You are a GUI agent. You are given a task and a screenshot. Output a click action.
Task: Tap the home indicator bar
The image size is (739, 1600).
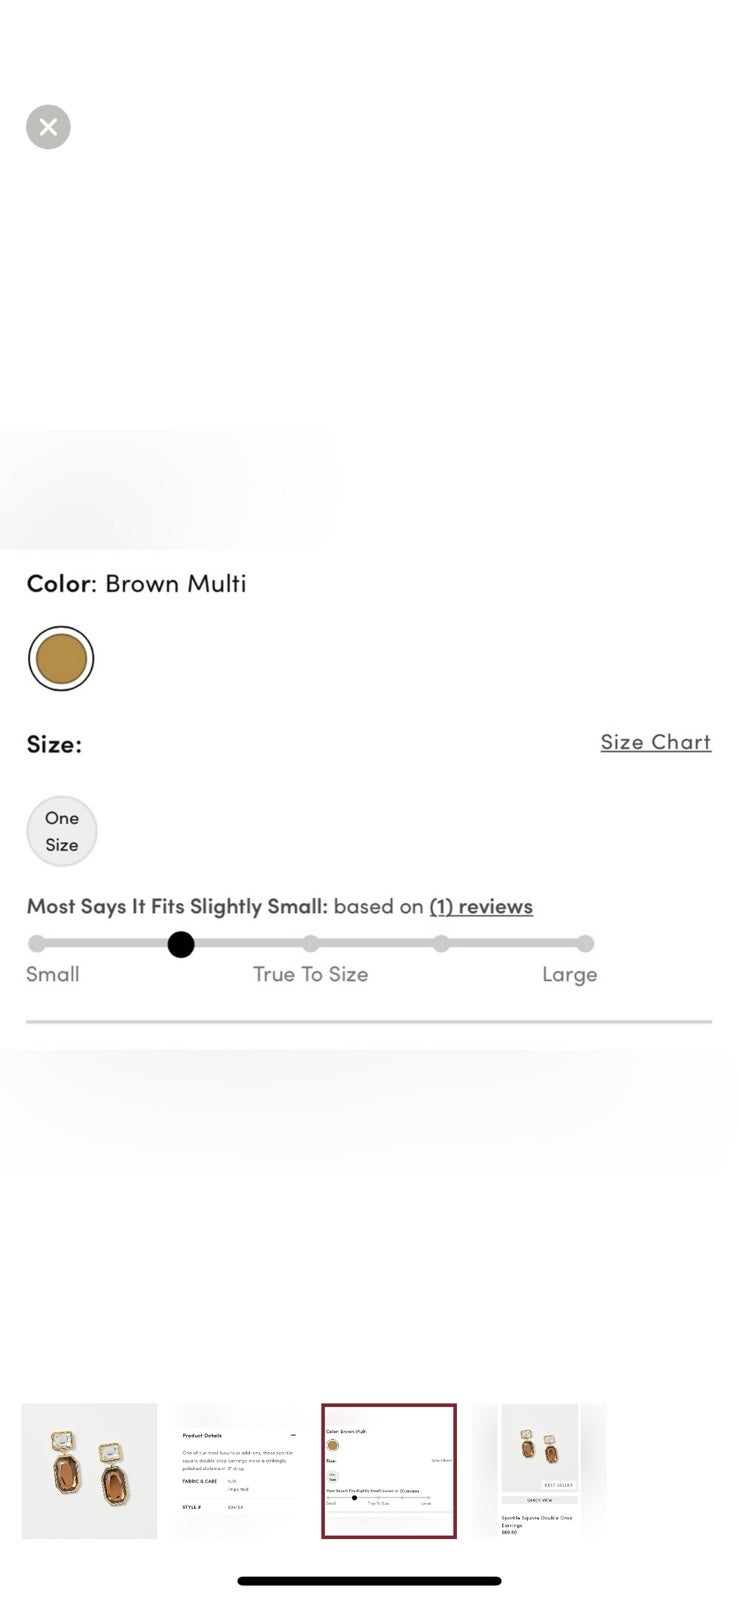pos(369,1581)
